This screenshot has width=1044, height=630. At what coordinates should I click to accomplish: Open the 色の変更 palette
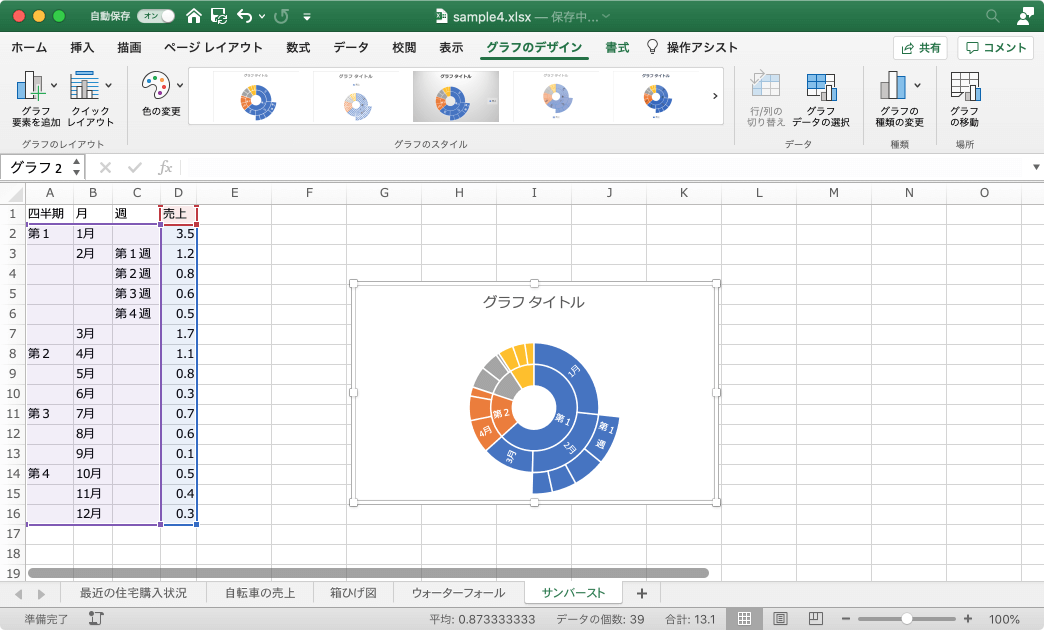pyautogui.click(x=161, y=93)
